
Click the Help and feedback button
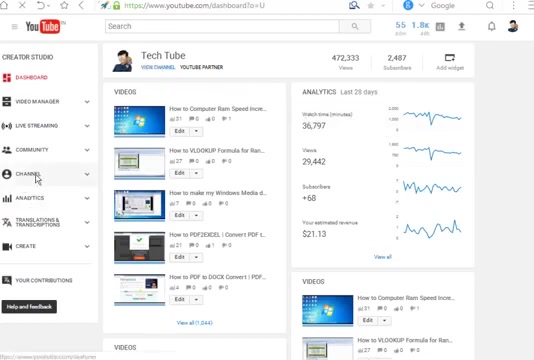[29, 307]
